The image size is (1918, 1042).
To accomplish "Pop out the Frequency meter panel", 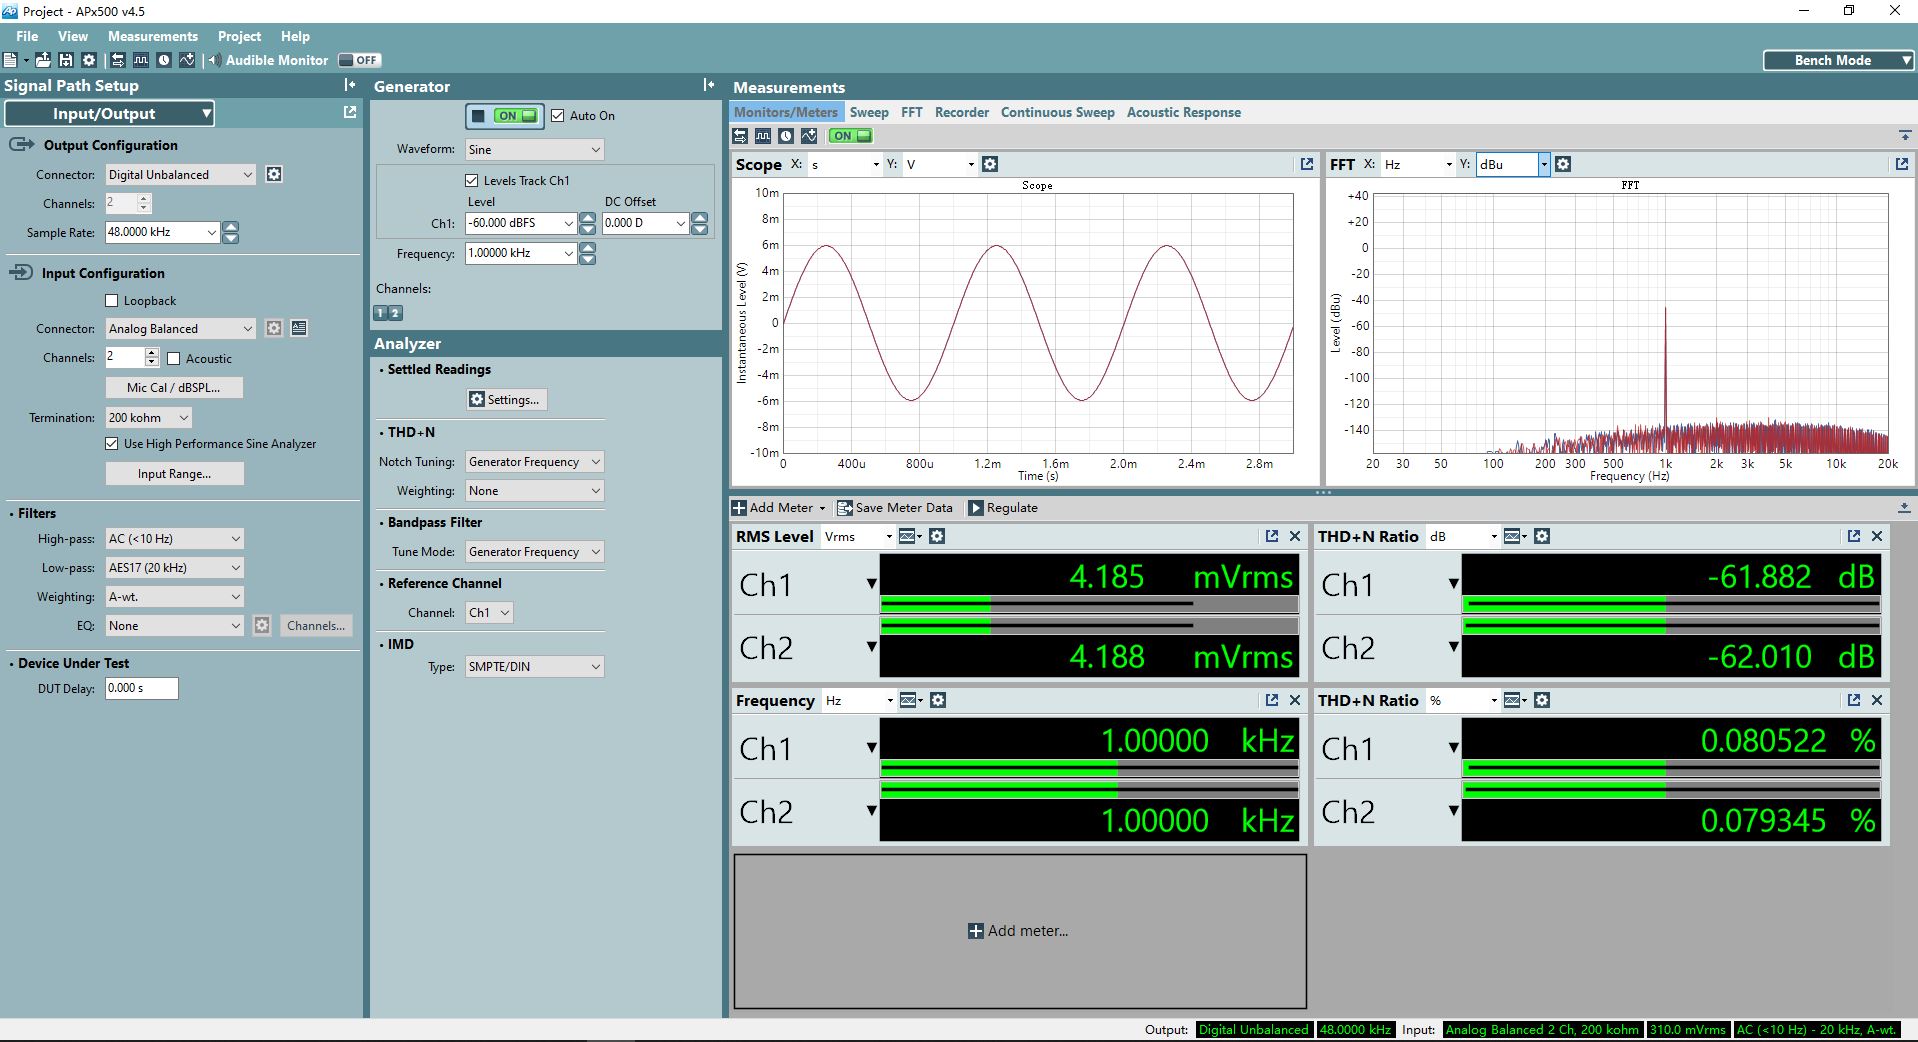I will 1272,700.
